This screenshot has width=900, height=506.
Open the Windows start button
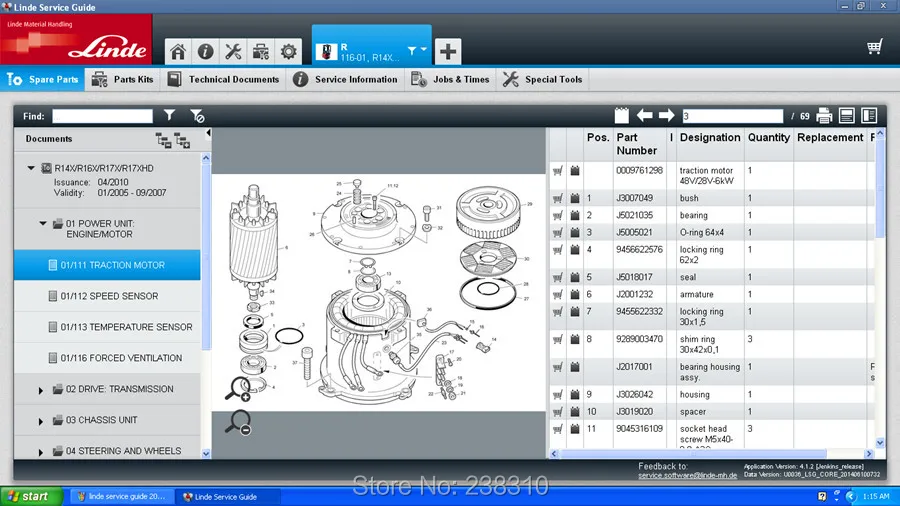31,496
